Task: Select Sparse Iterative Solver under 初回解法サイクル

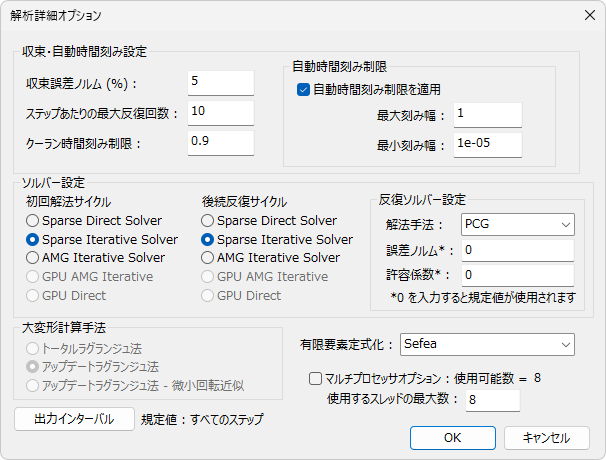Action: click(x=32, y=240)
